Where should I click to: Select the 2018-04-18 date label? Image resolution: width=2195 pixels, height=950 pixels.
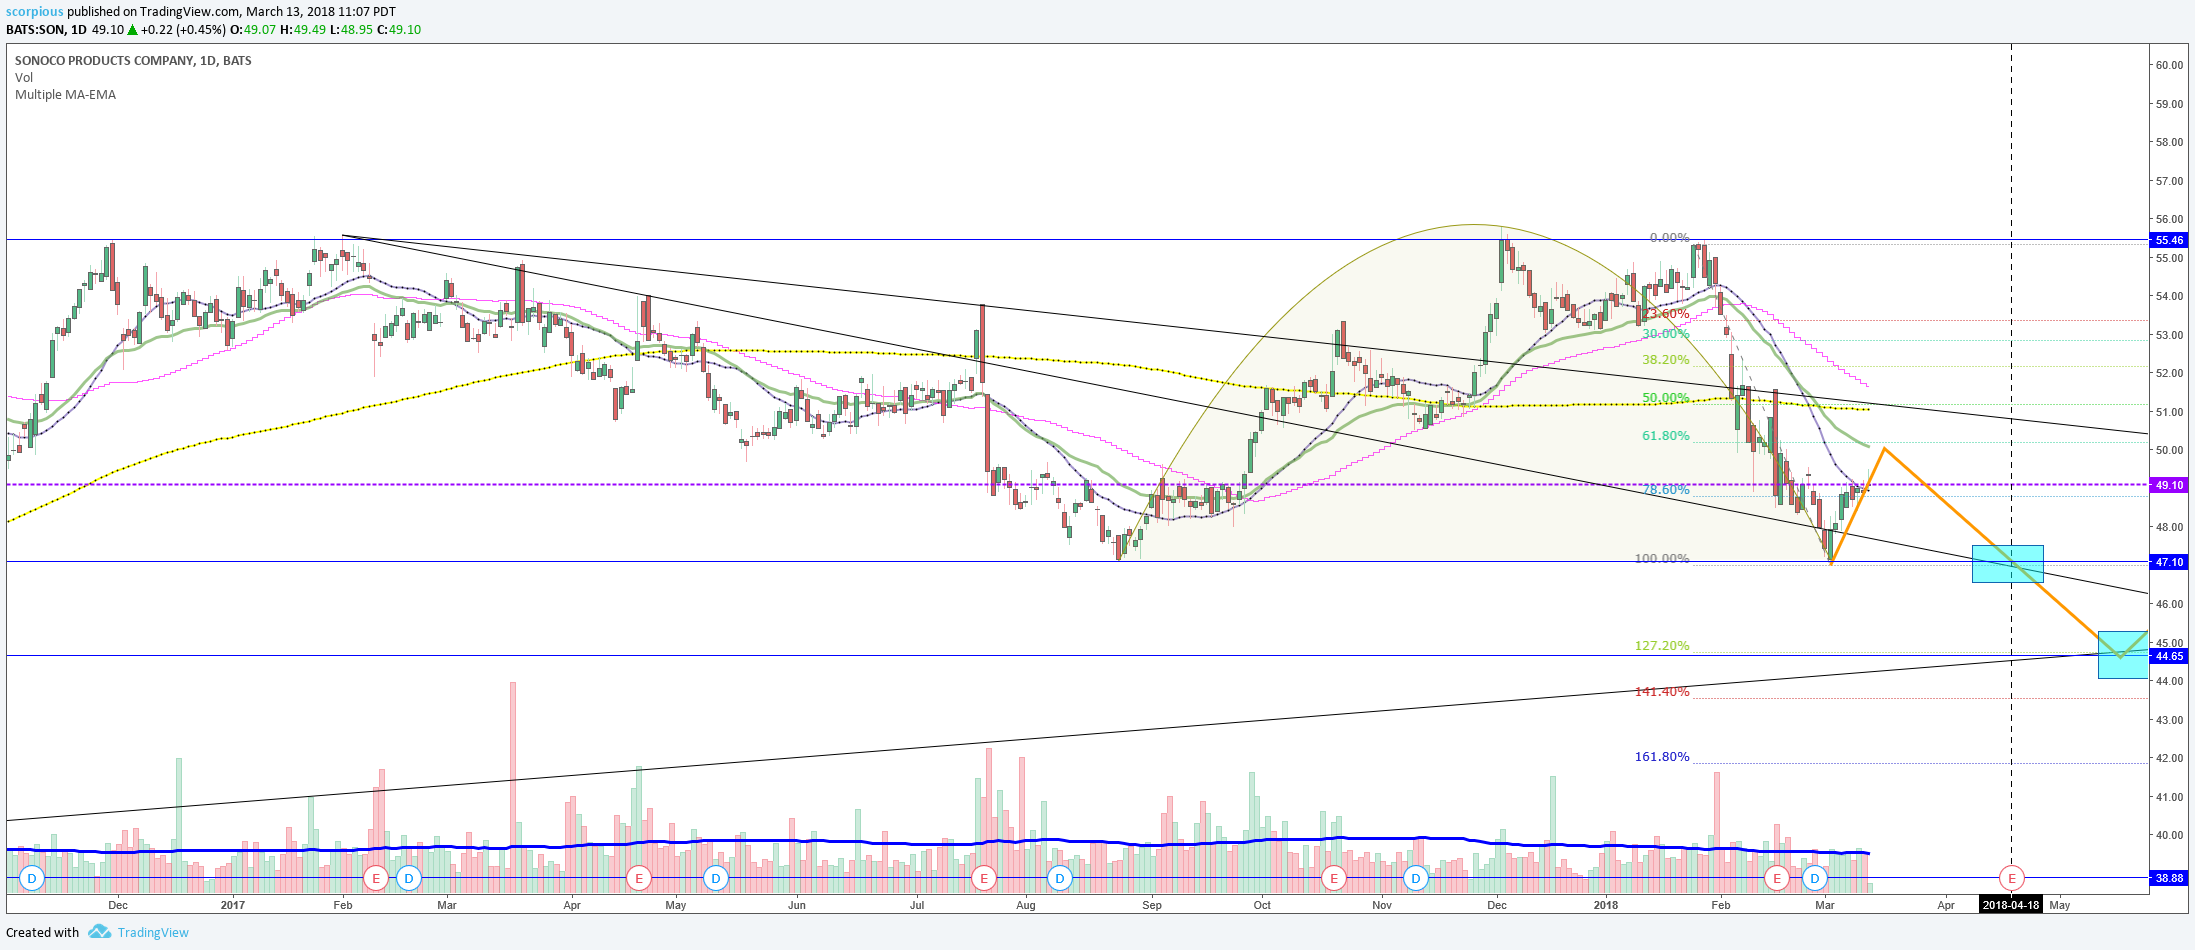click(2011, 905)
